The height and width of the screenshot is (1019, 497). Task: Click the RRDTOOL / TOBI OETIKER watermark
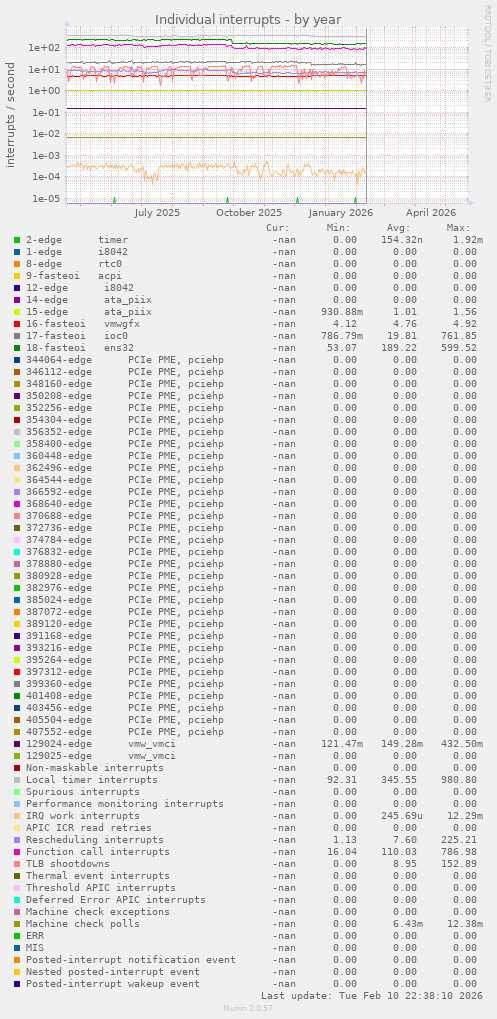pos(487,53)
